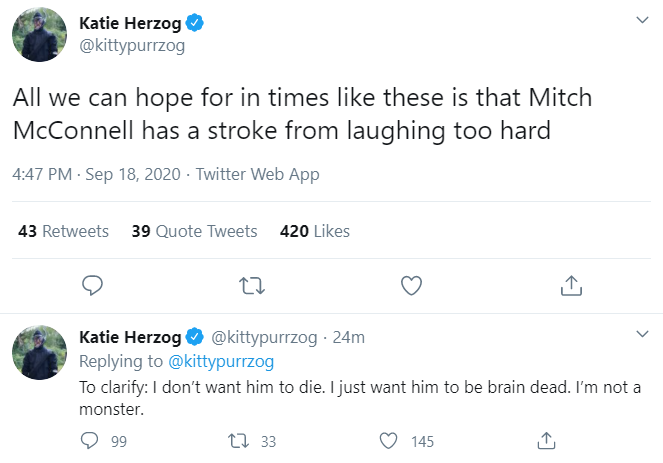Viewport: 663px width, 463px height.
Task: Like the main tweet with heart icon
Action: tap(411, 285)
